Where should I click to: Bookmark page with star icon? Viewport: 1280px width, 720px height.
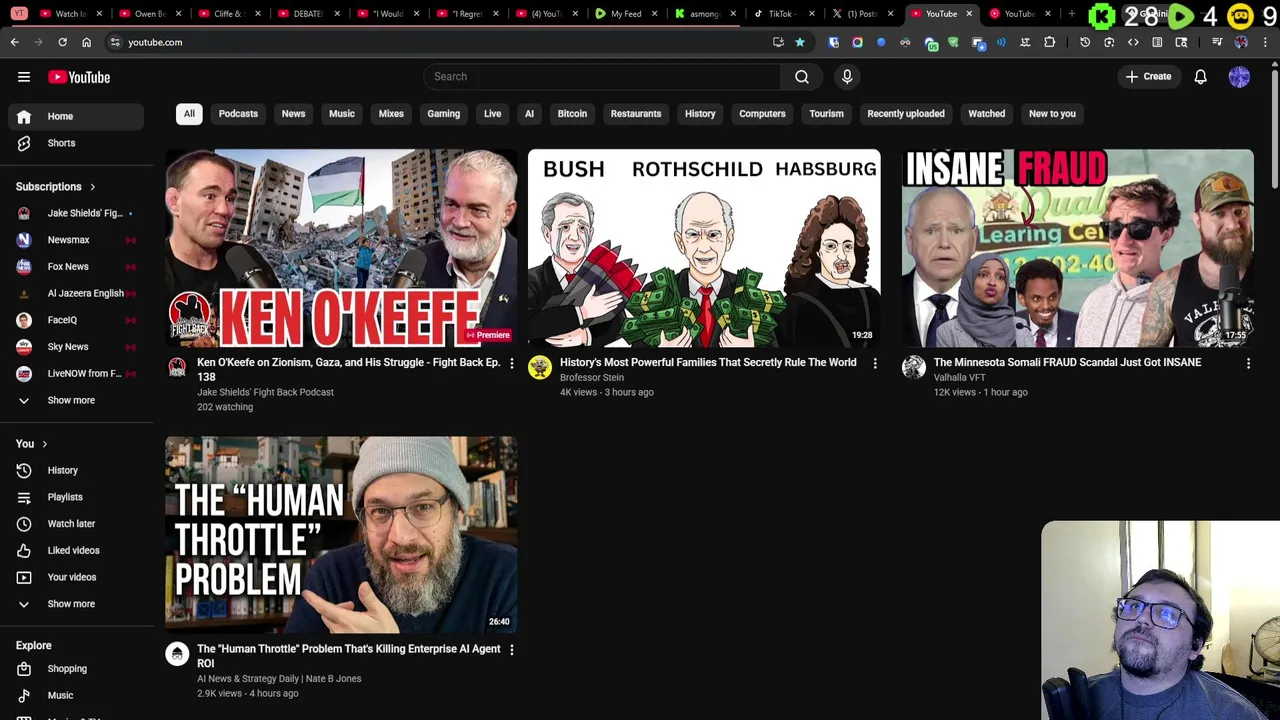tap(800, 42)
